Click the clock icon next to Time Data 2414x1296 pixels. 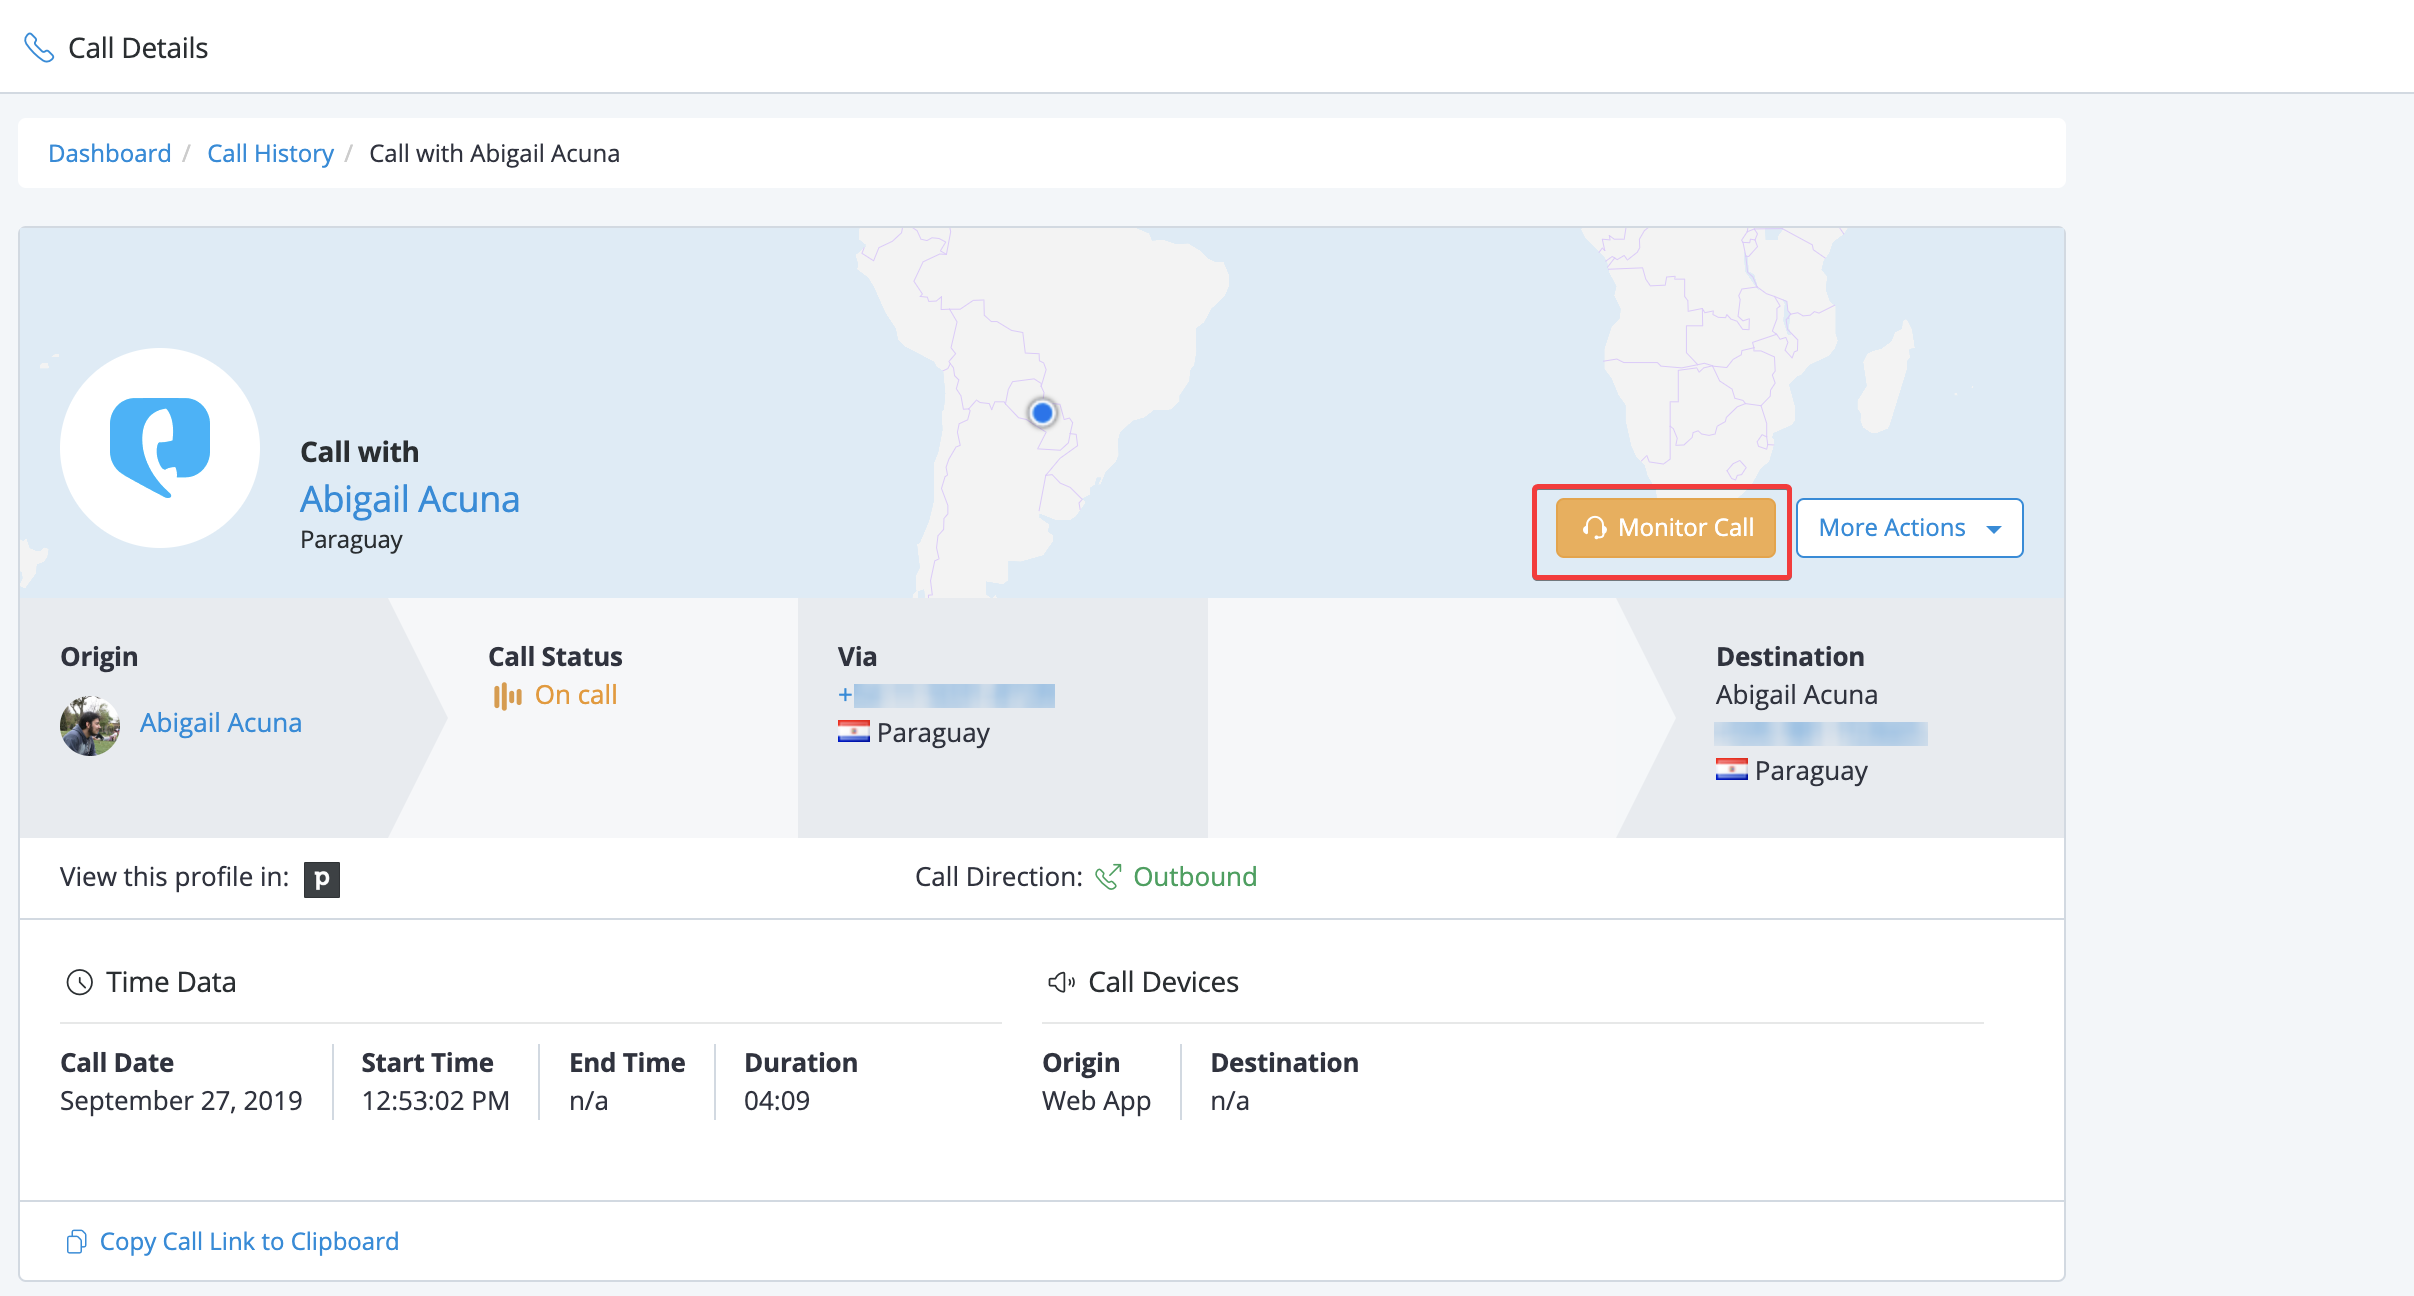coord(79,982)
